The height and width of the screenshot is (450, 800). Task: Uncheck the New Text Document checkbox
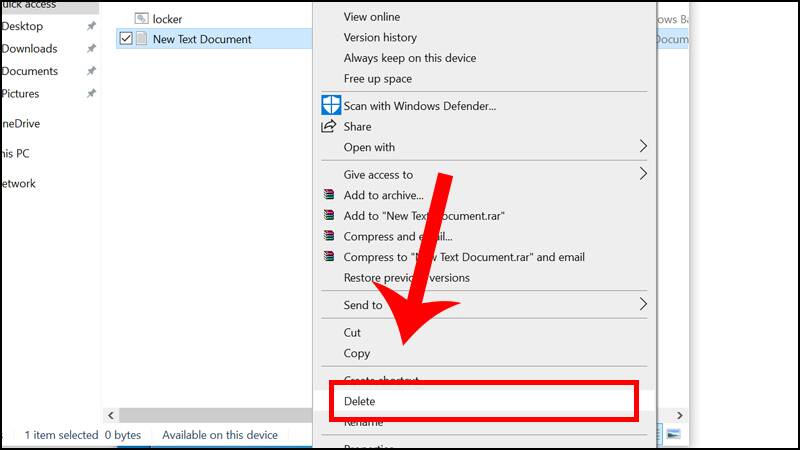point(125,39)
